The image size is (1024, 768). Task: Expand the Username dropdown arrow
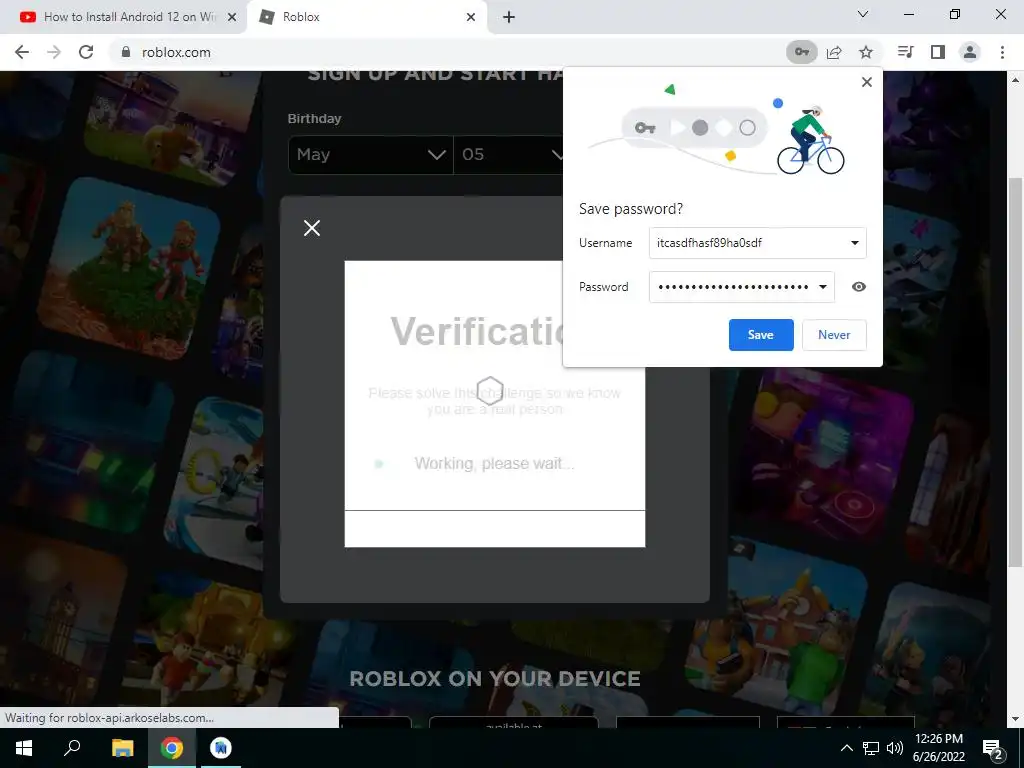tap(854, 243)
